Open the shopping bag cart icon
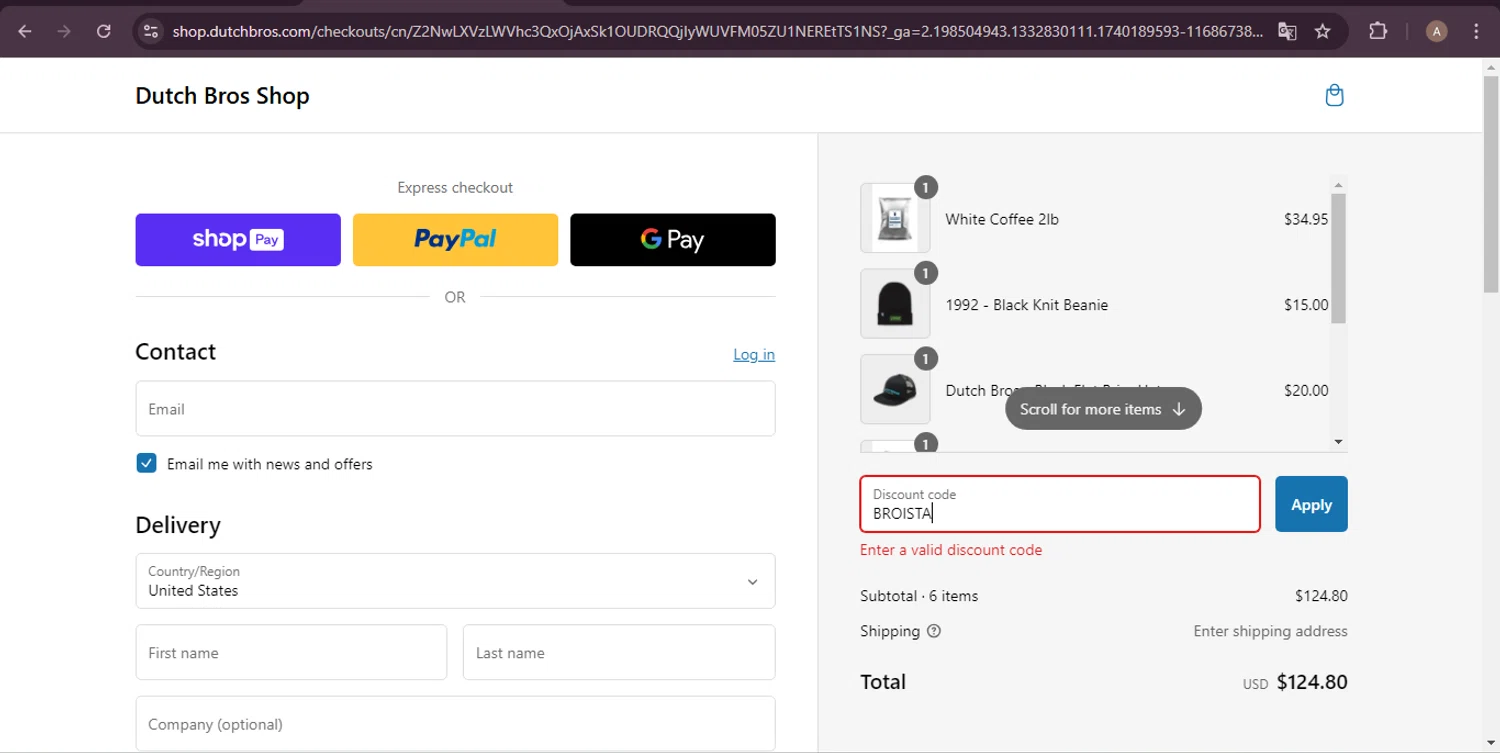 1334,95
